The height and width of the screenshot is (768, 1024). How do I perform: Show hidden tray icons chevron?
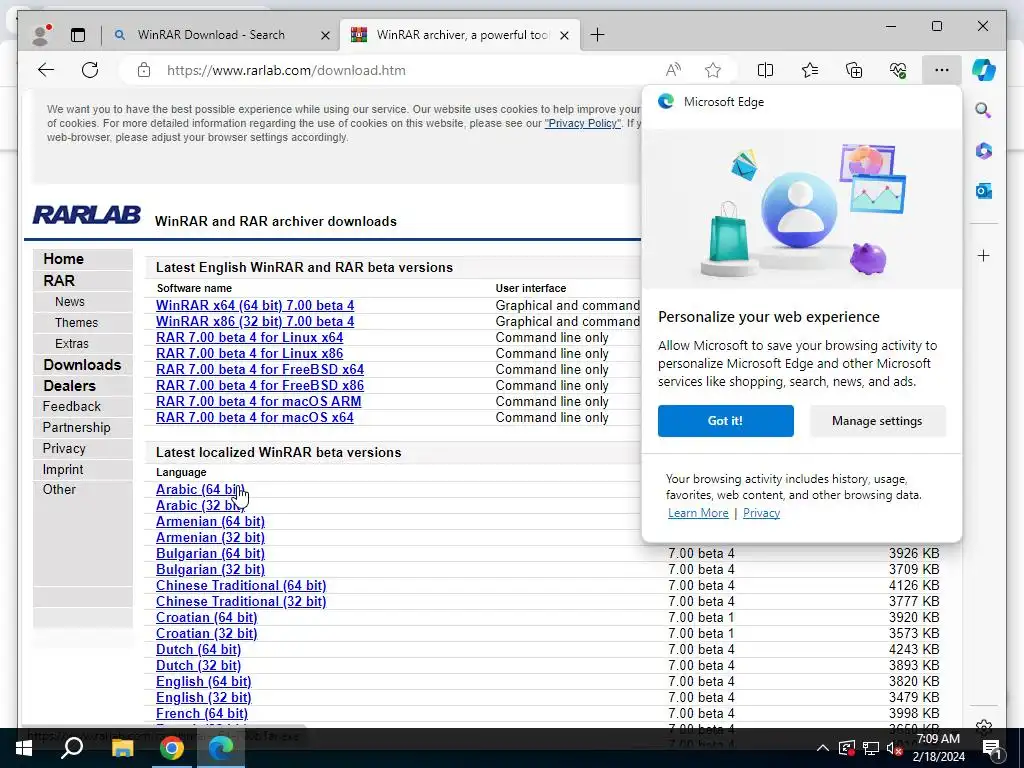pyautogui.click(x=822, y=748)
